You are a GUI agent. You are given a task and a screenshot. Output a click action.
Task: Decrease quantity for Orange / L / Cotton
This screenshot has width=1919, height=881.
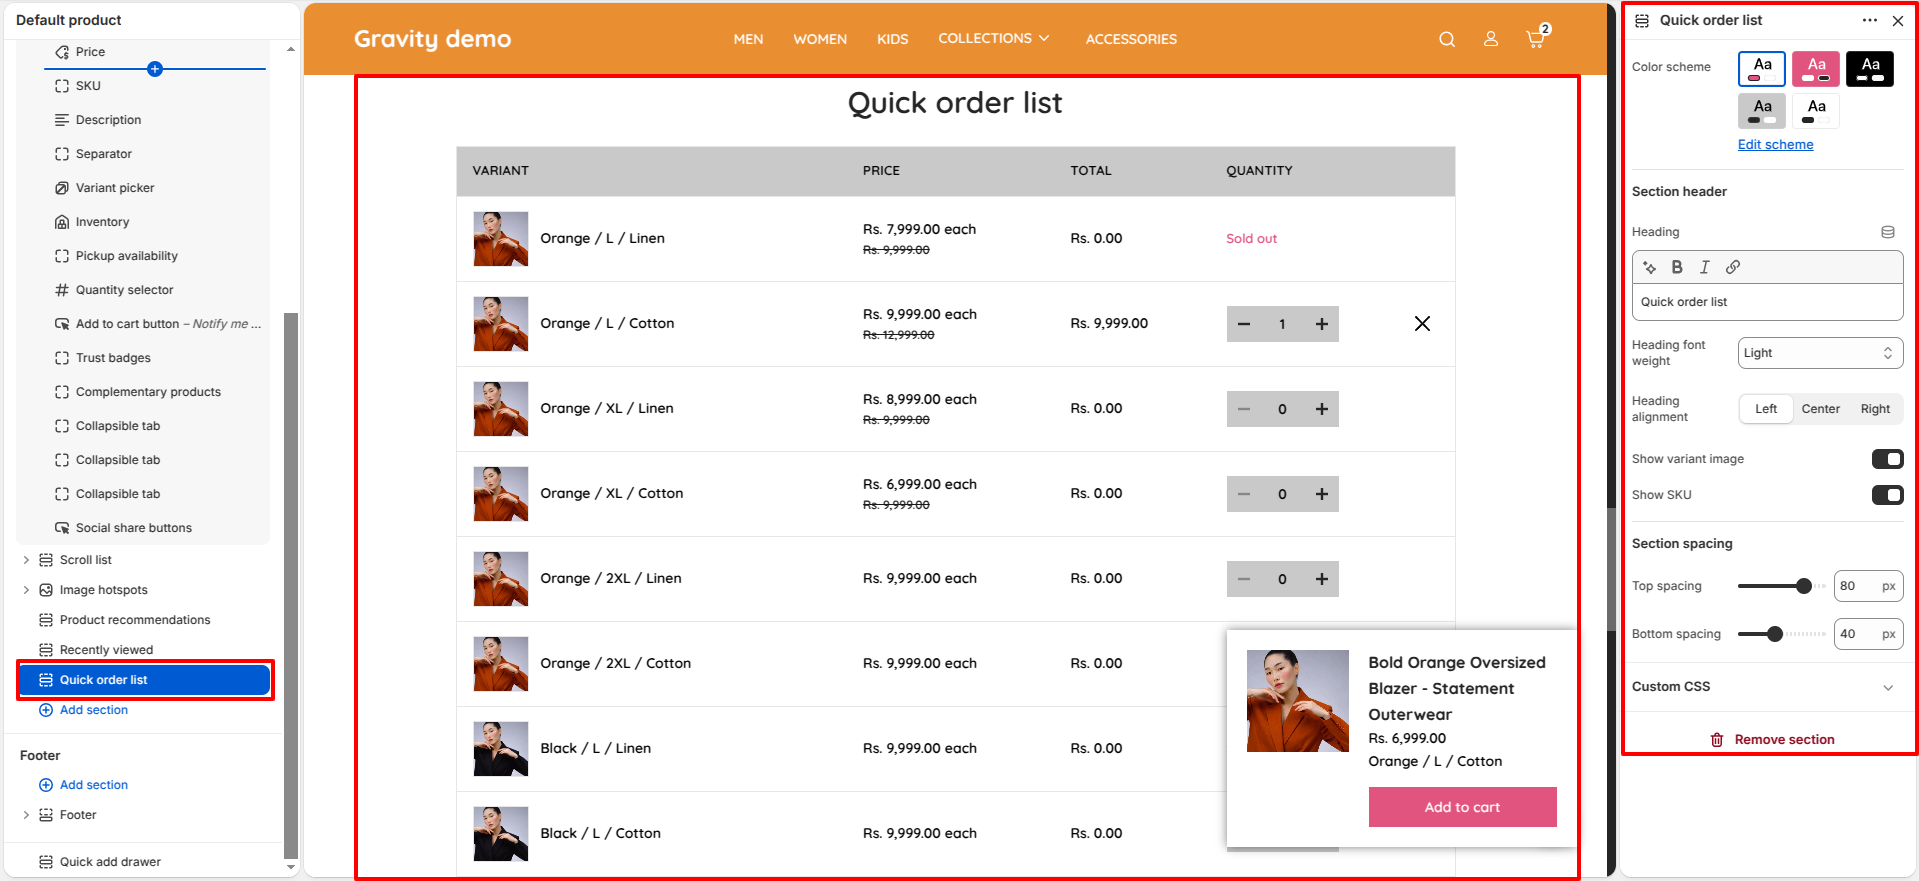[1244, 324]
